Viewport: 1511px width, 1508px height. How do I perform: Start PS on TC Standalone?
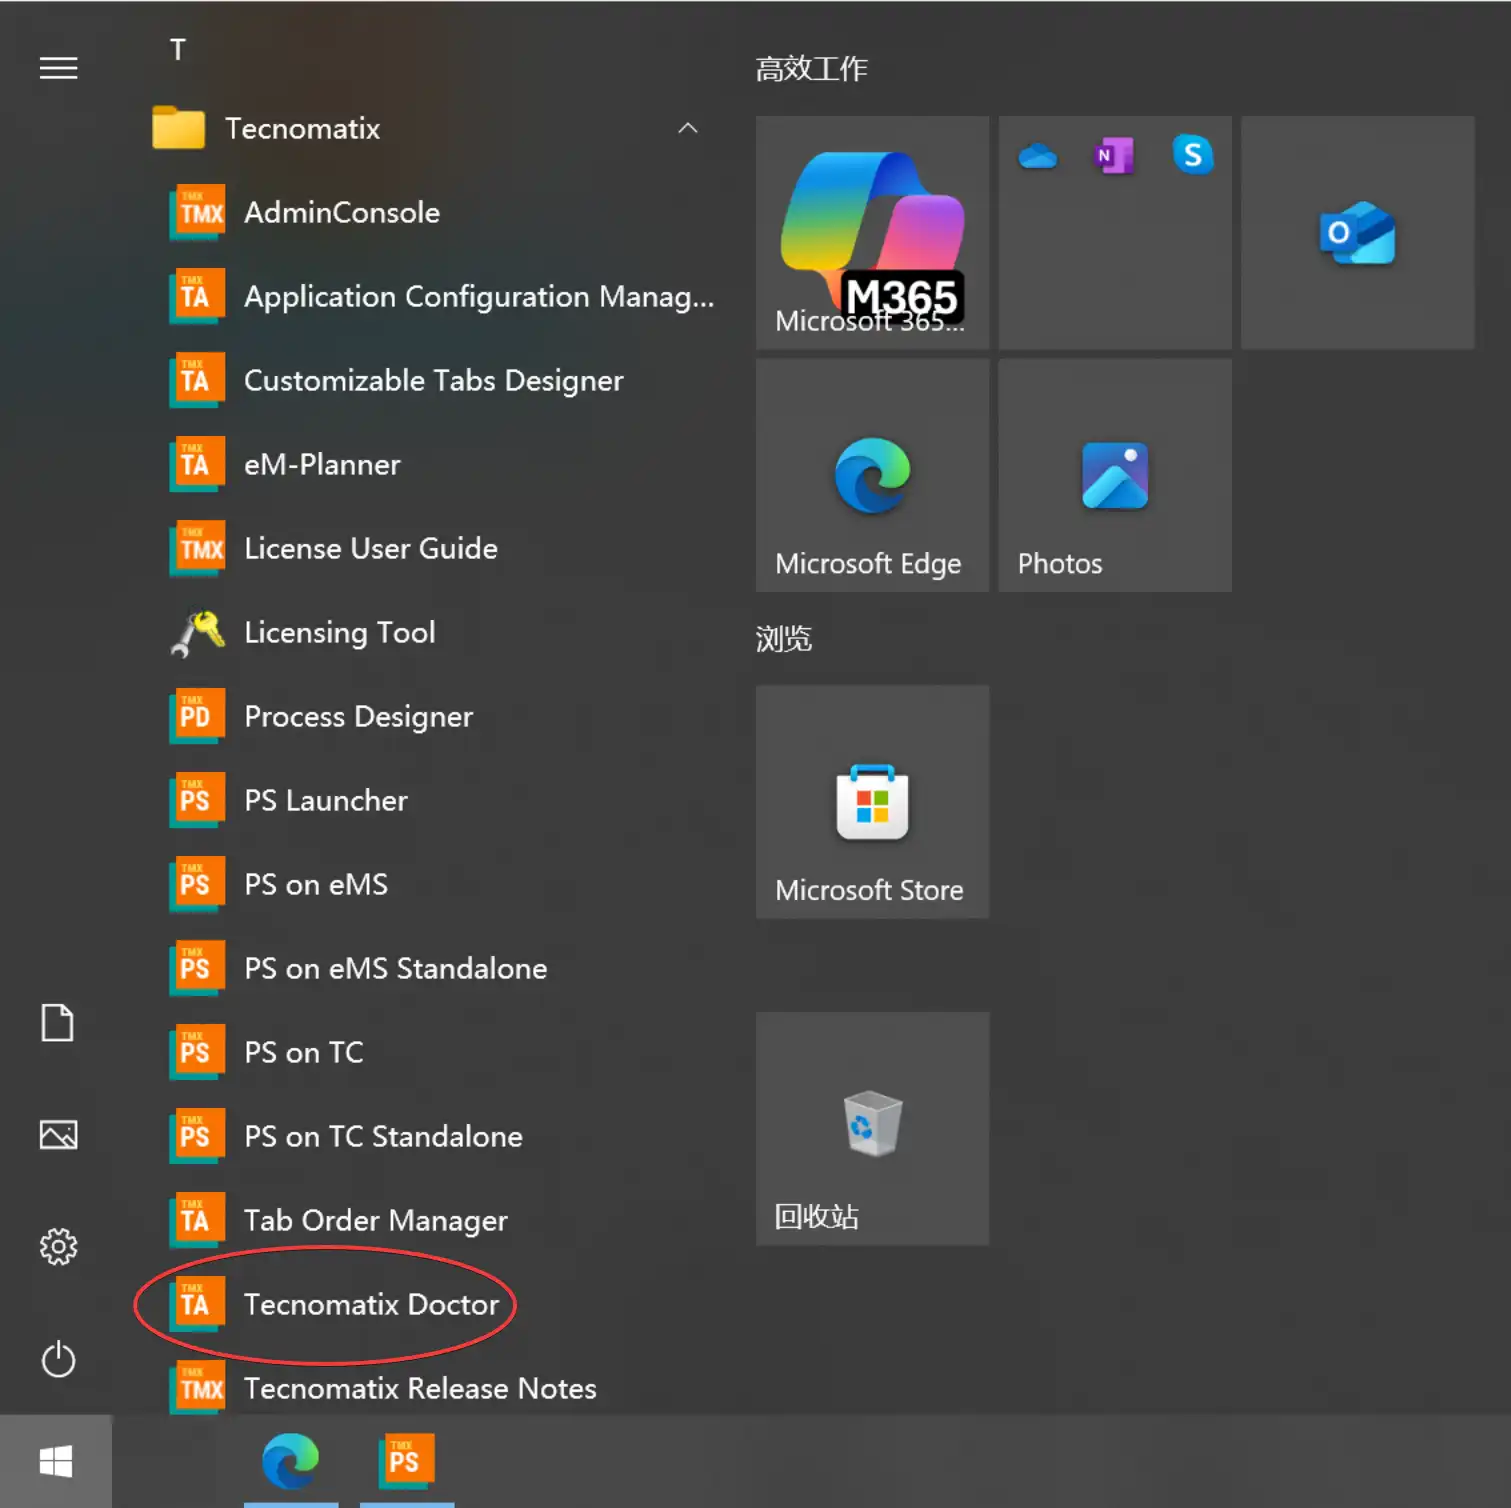430,1136
